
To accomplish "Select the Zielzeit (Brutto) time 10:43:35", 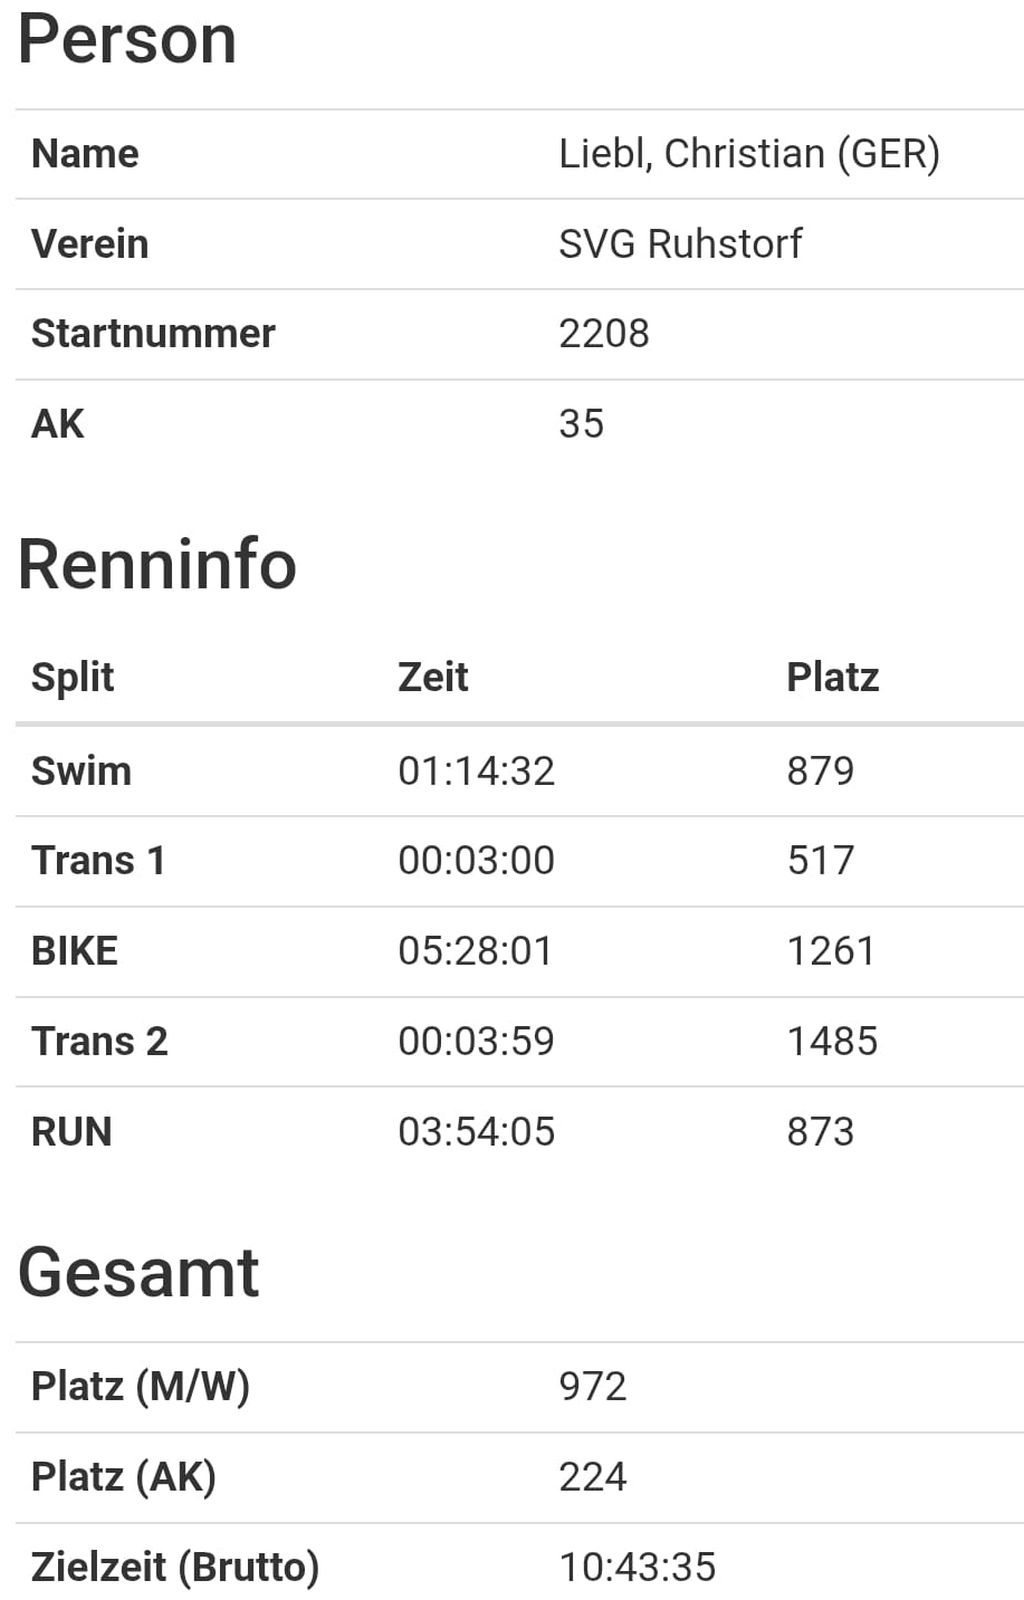I will point(637,1567).
